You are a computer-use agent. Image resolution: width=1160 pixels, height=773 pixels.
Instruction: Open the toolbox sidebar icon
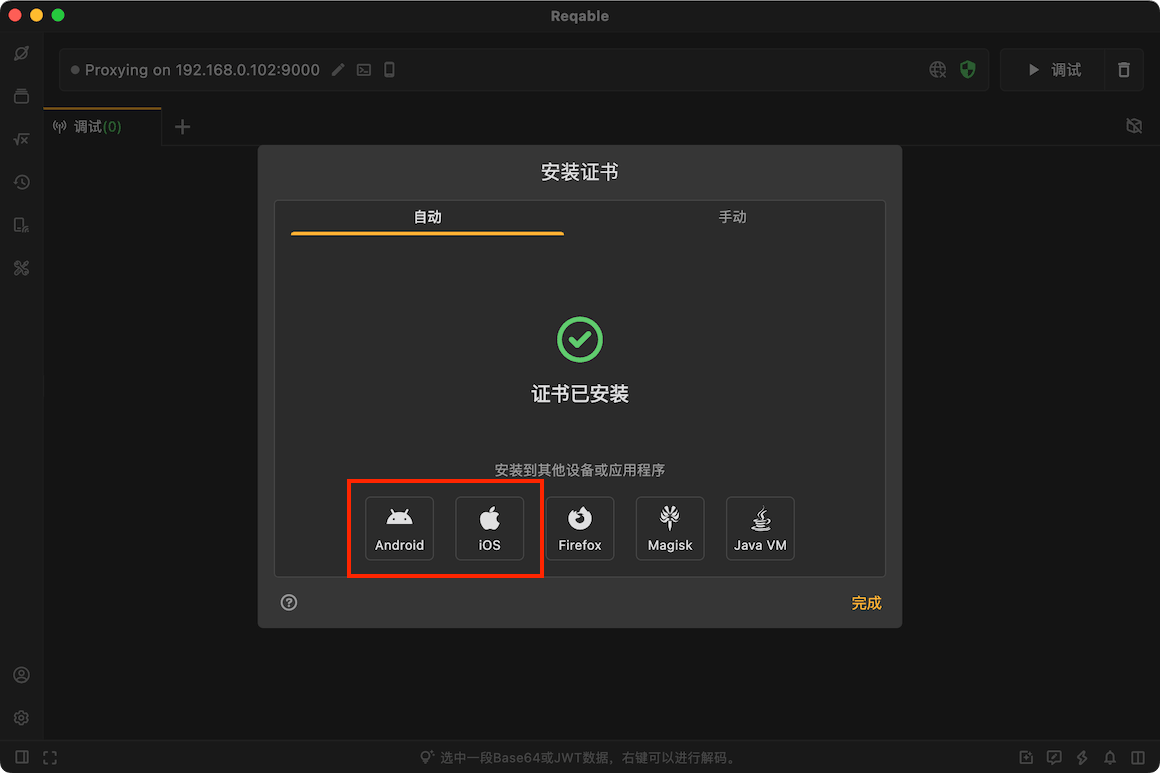tap(21, 268)
